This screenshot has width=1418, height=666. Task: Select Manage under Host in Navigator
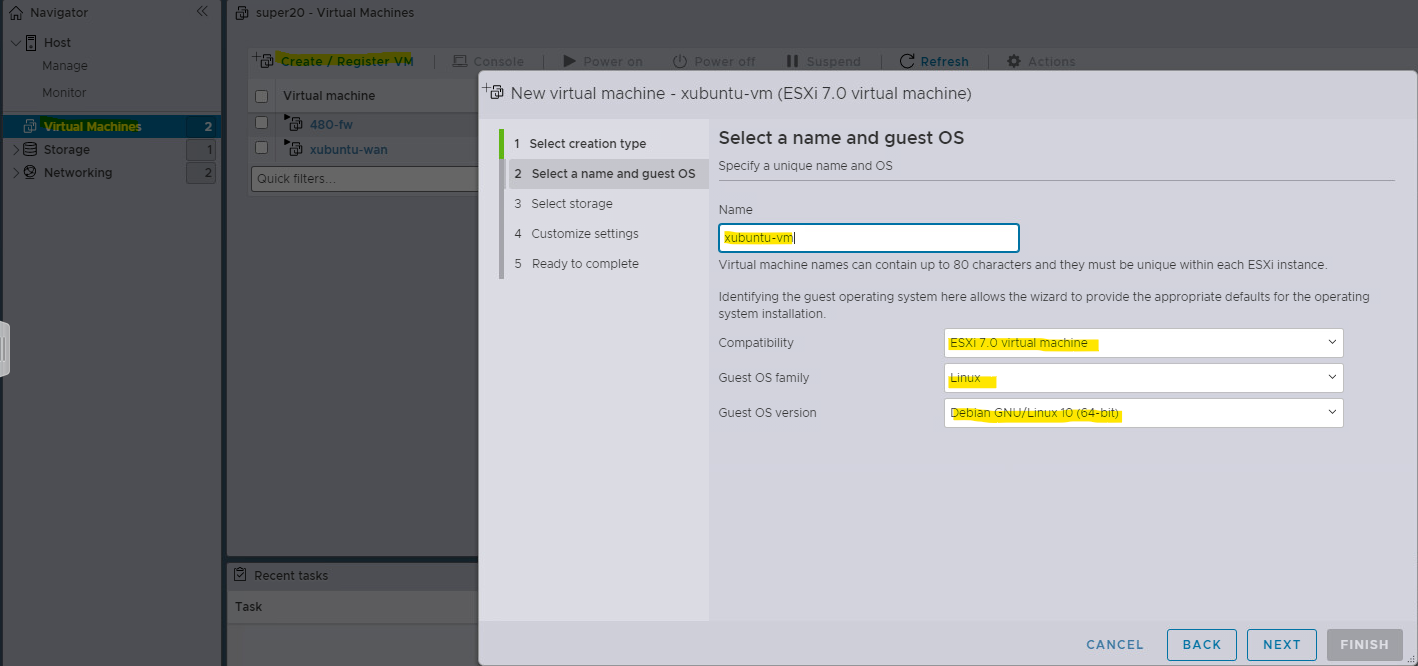[x=65, y=66]
